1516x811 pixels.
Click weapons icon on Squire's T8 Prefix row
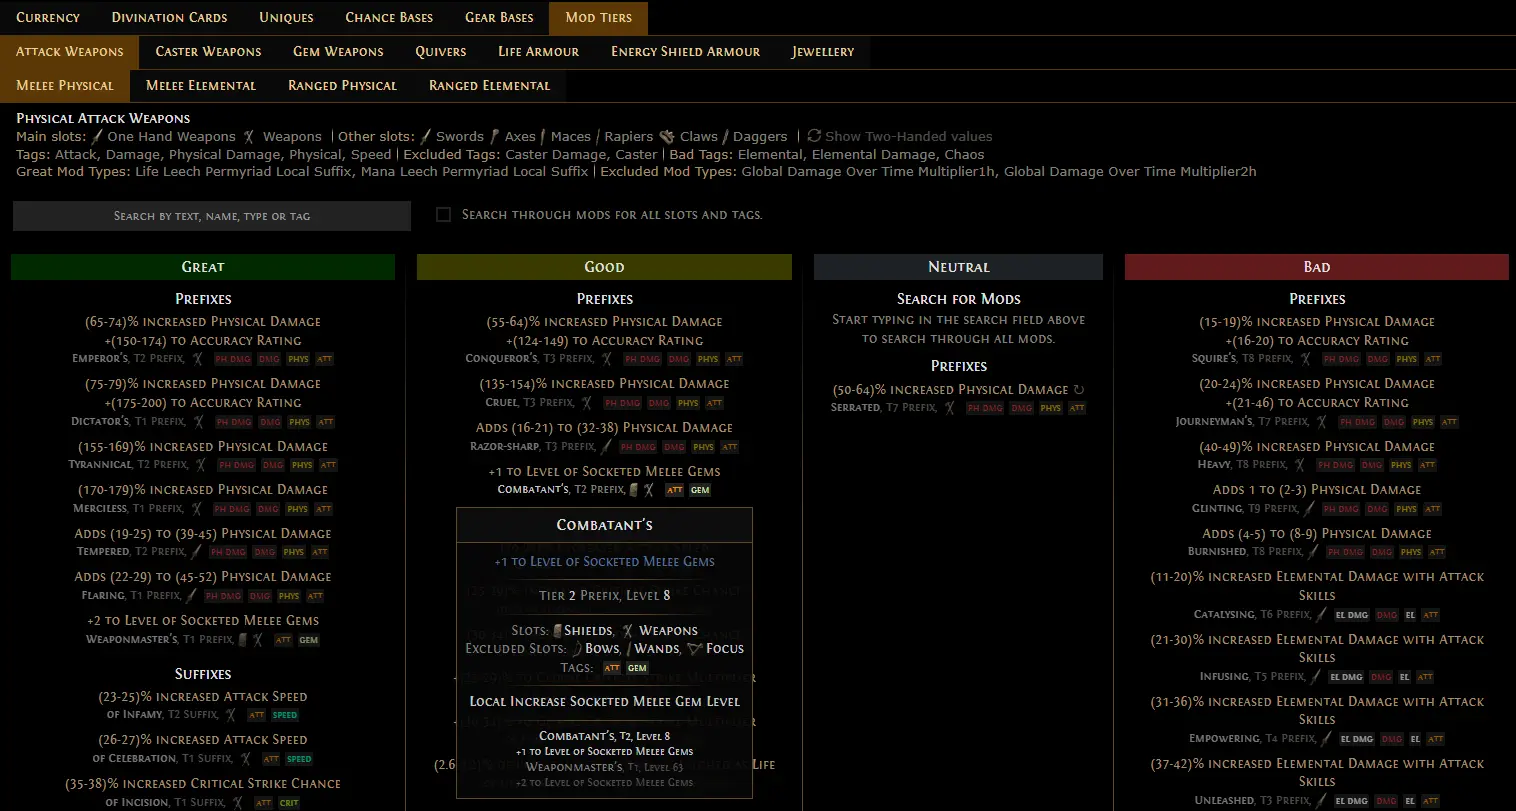click(x=1305, y=359)
